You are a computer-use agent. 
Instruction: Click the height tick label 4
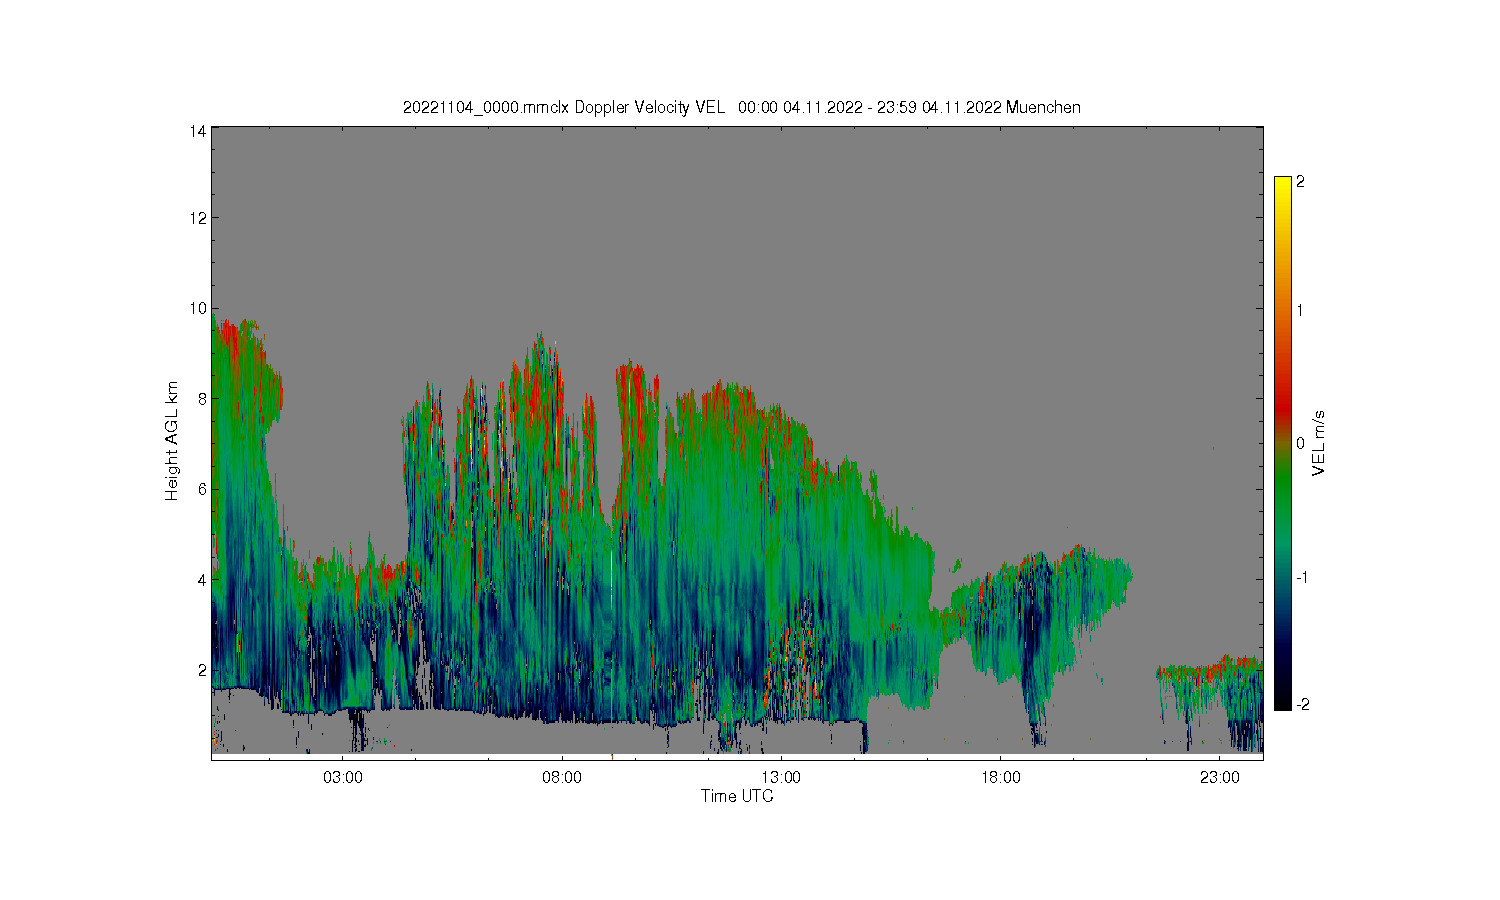tap(203, 579)
